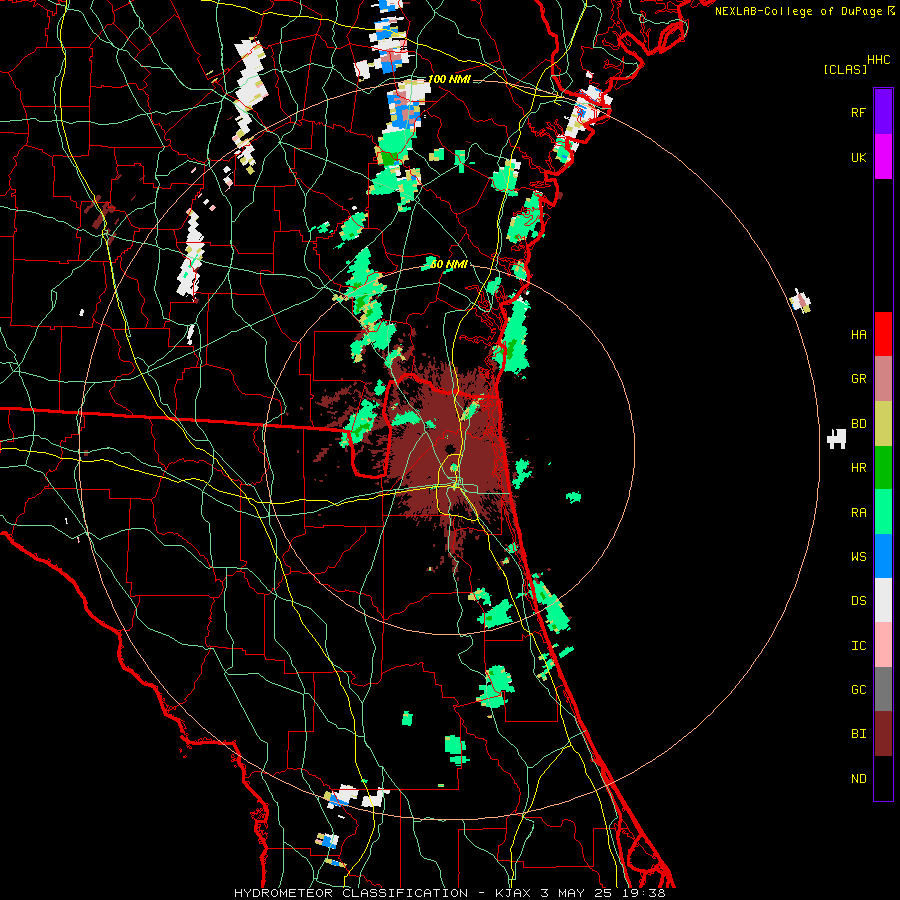Click the RF purple legend swatch
The image size is (900, 900).
(883, 112)
